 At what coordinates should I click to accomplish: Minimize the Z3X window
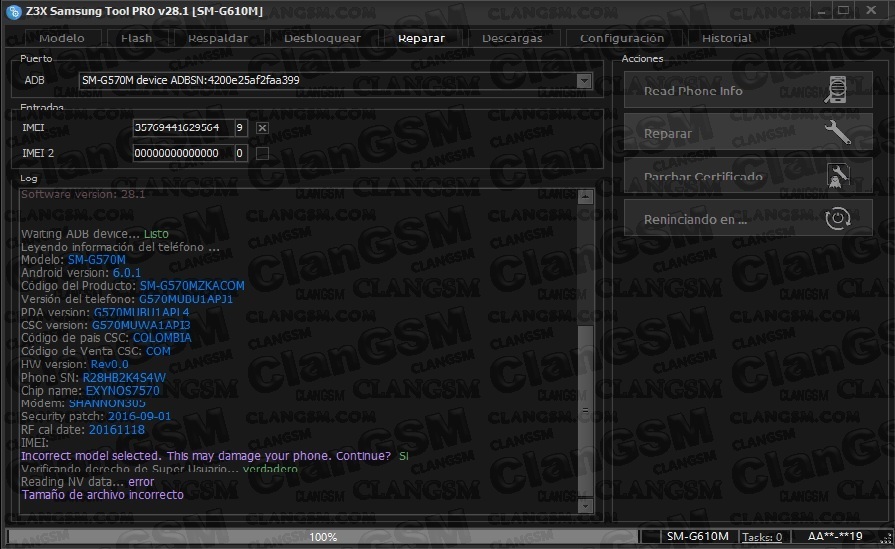(821, 10)
